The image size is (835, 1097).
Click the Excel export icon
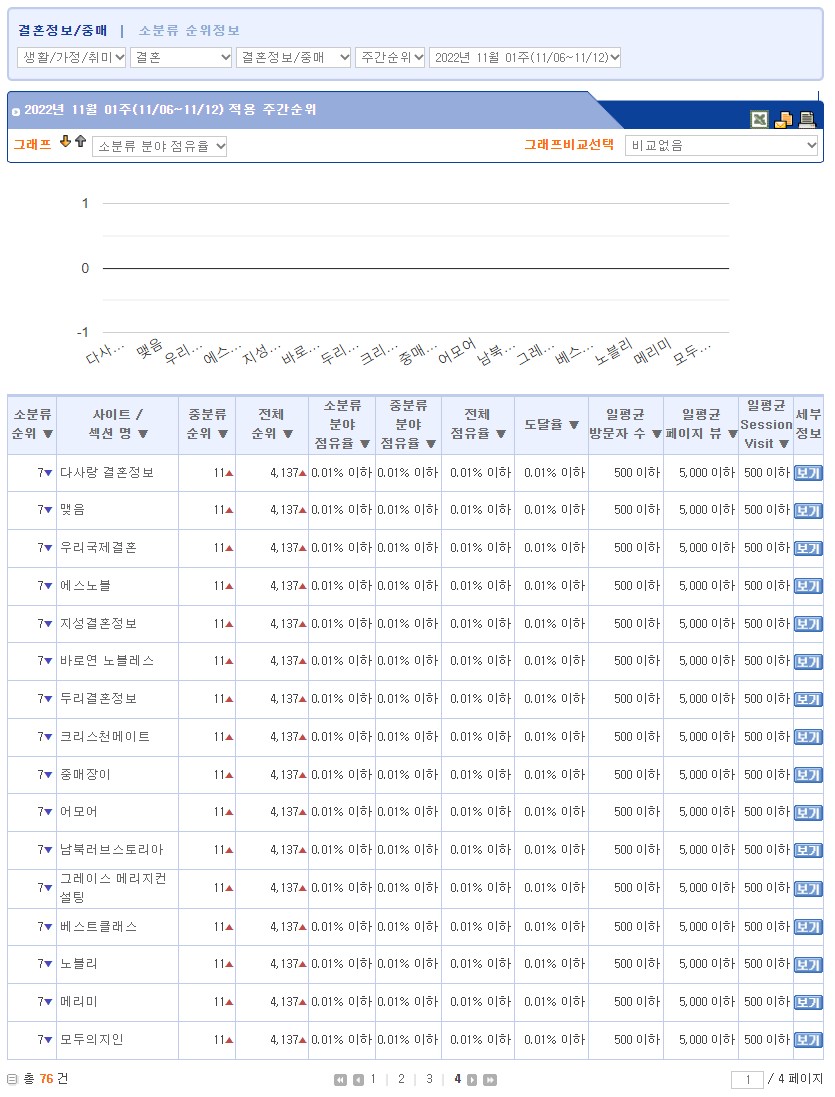760,120
